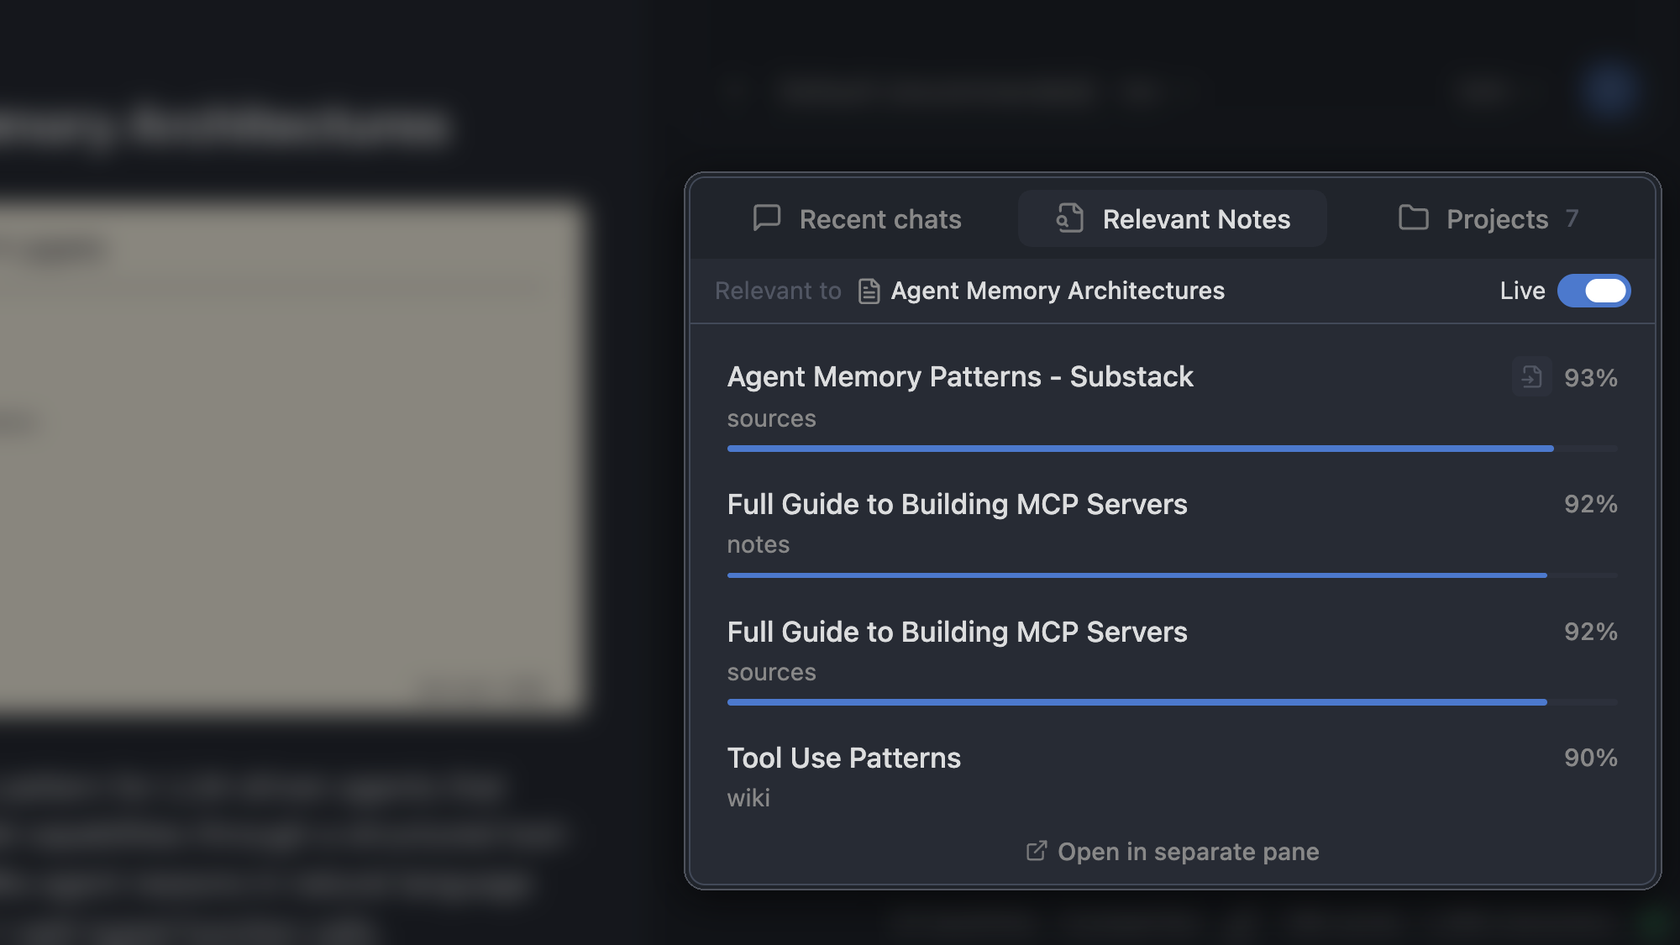
Task: Toggle the Live switch off
Action: click(x=1594, y=291)
